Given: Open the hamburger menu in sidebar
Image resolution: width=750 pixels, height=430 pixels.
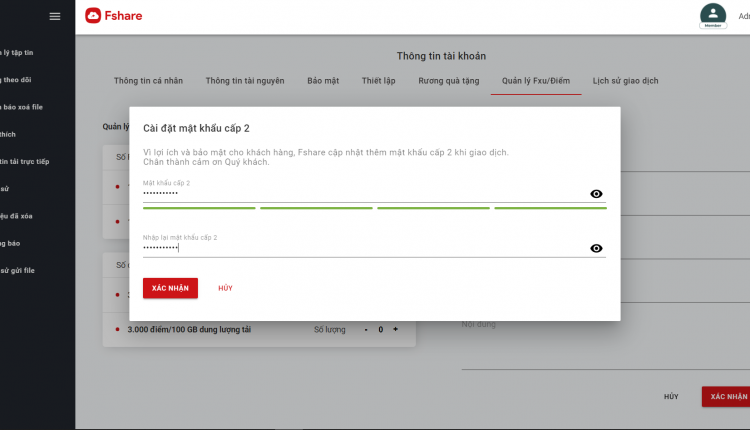Looking at the screenshot, I should point(55,16).
